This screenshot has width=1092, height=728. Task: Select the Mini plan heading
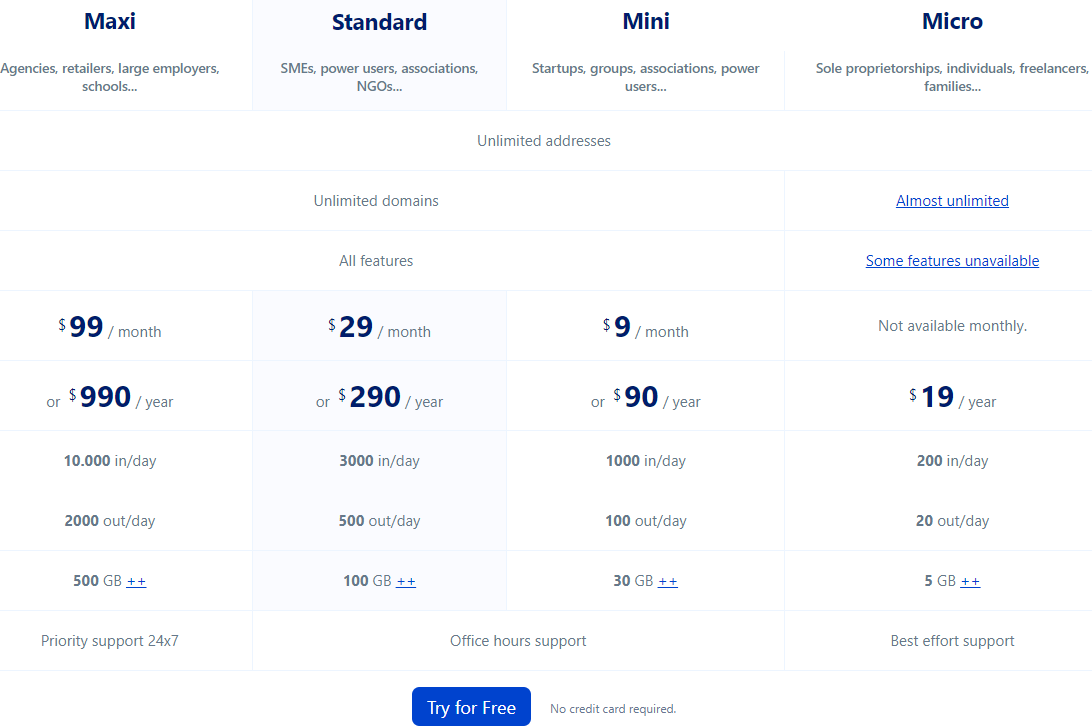click(x=646, y=21)
